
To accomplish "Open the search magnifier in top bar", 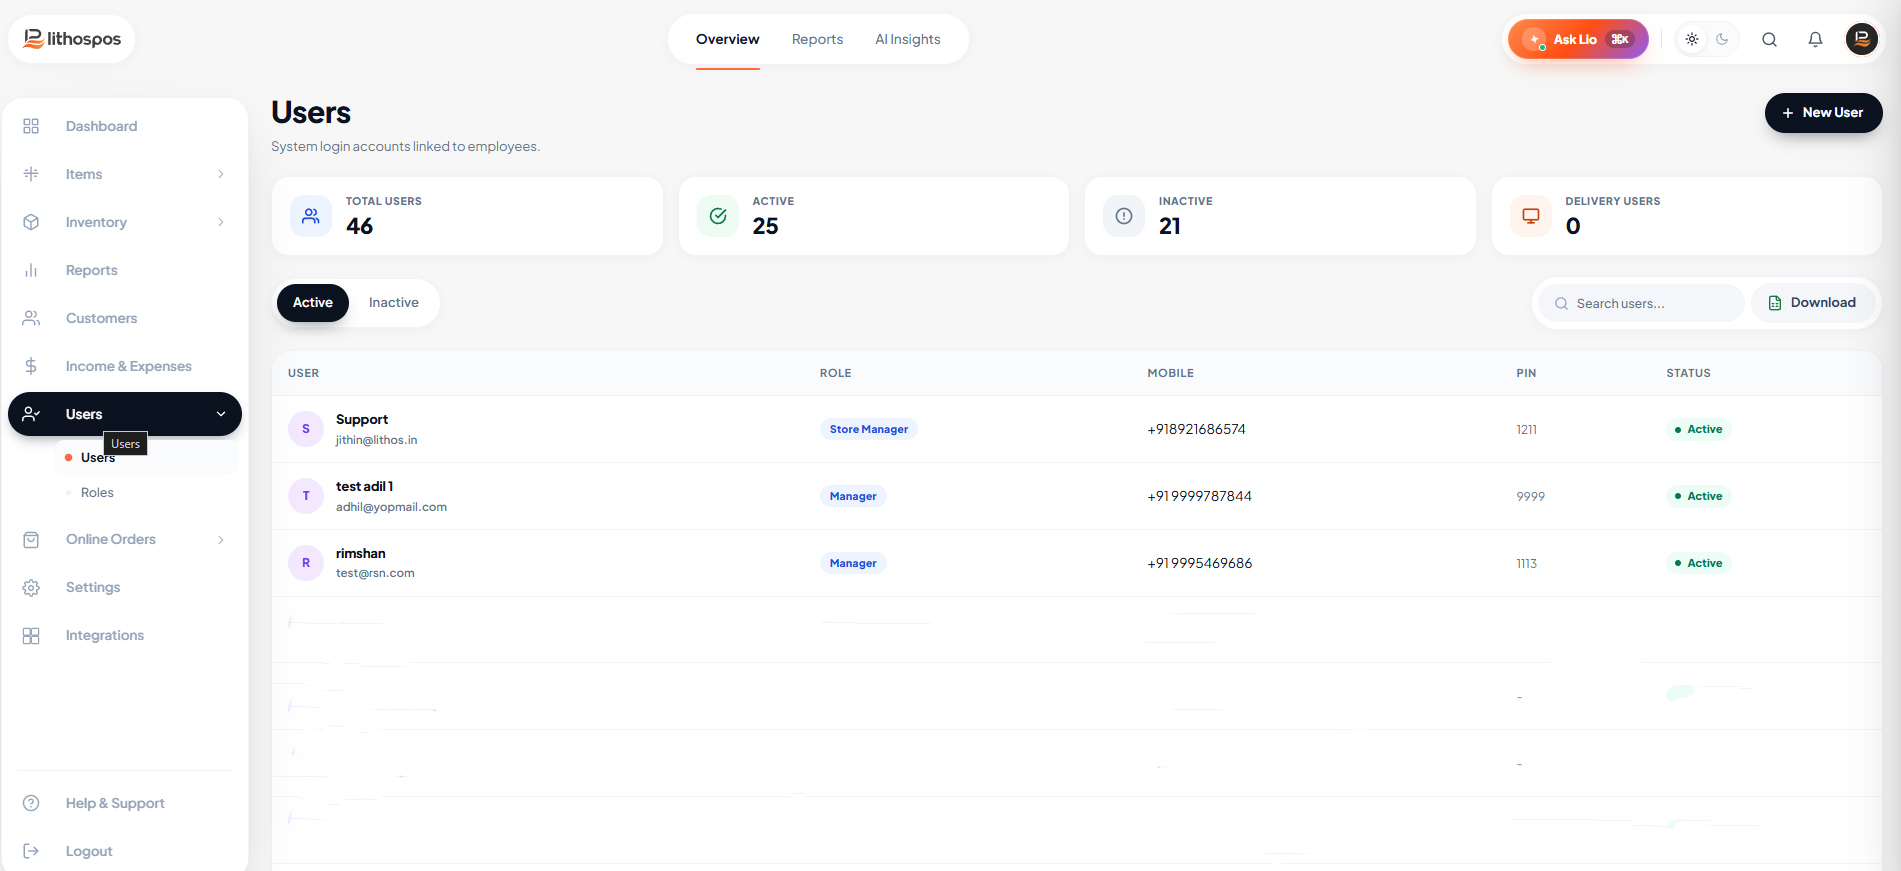I will [1769, 40].
